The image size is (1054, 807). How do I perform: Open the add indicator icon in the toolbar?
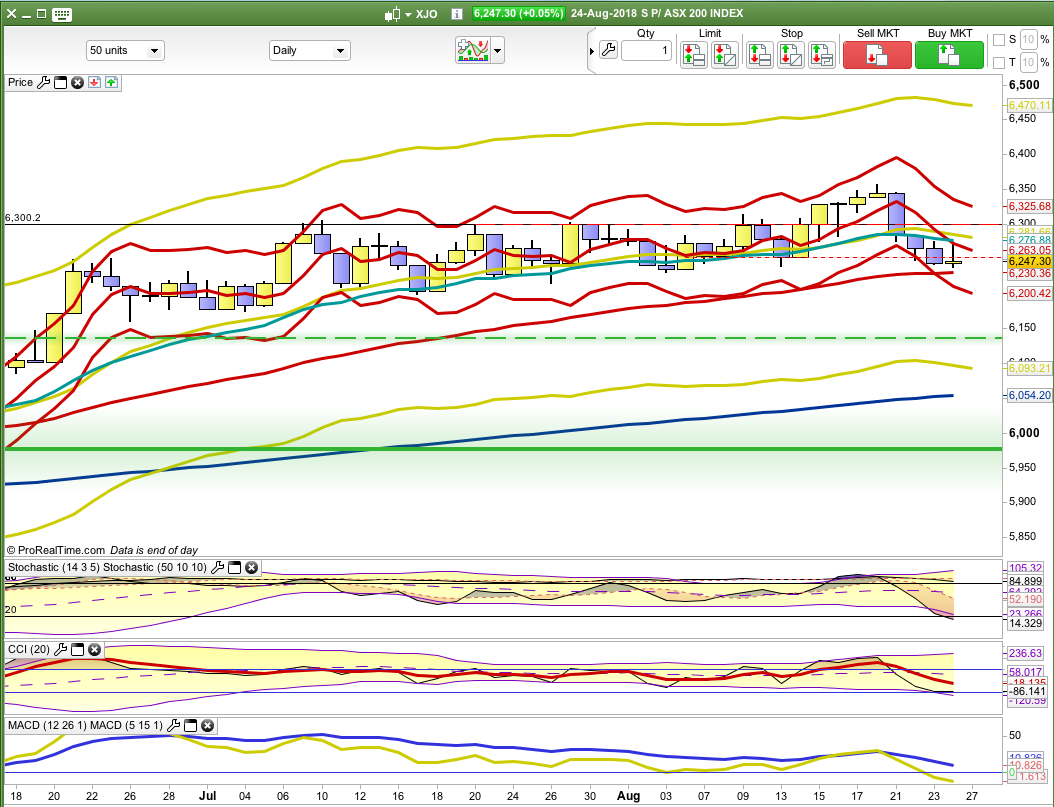click(473, 50)
